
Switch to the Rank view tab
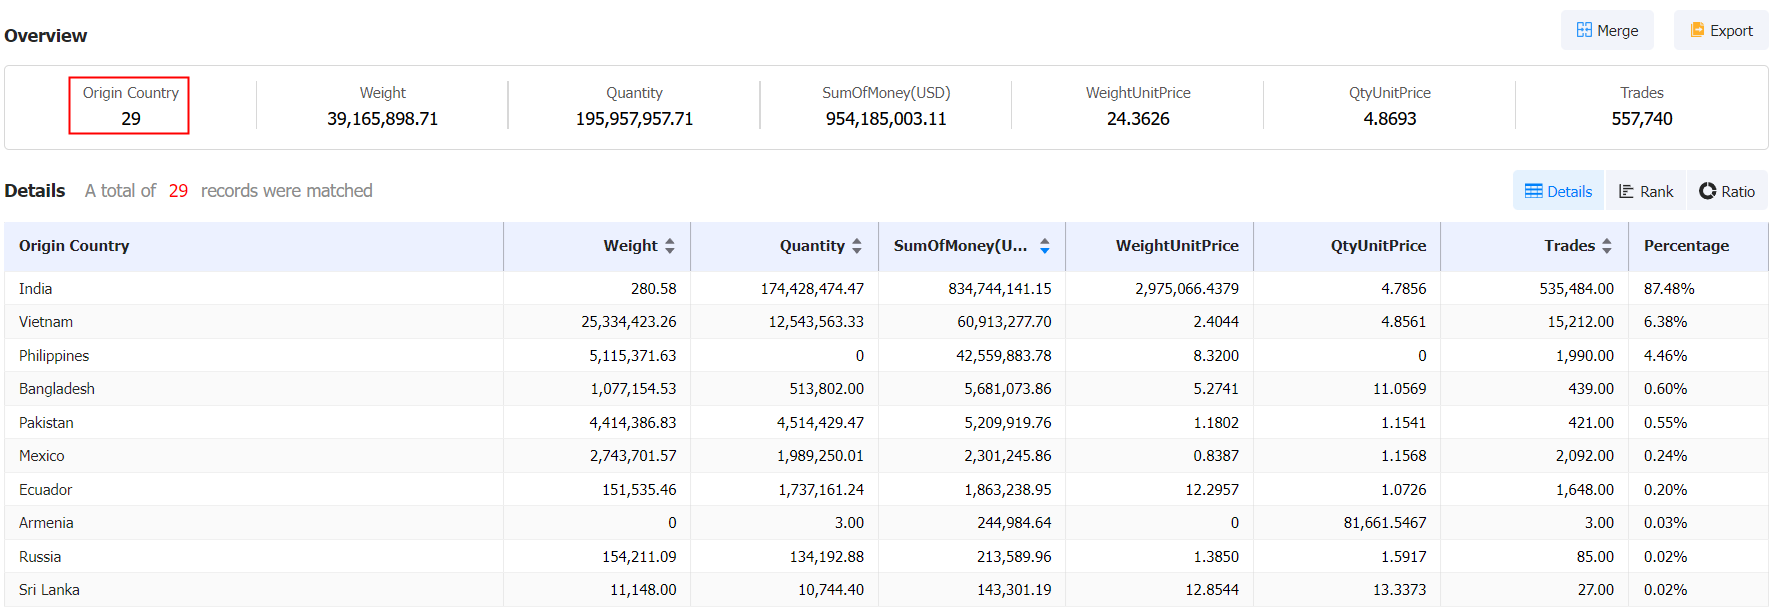pyautogui.click(x=1646, y=191)
